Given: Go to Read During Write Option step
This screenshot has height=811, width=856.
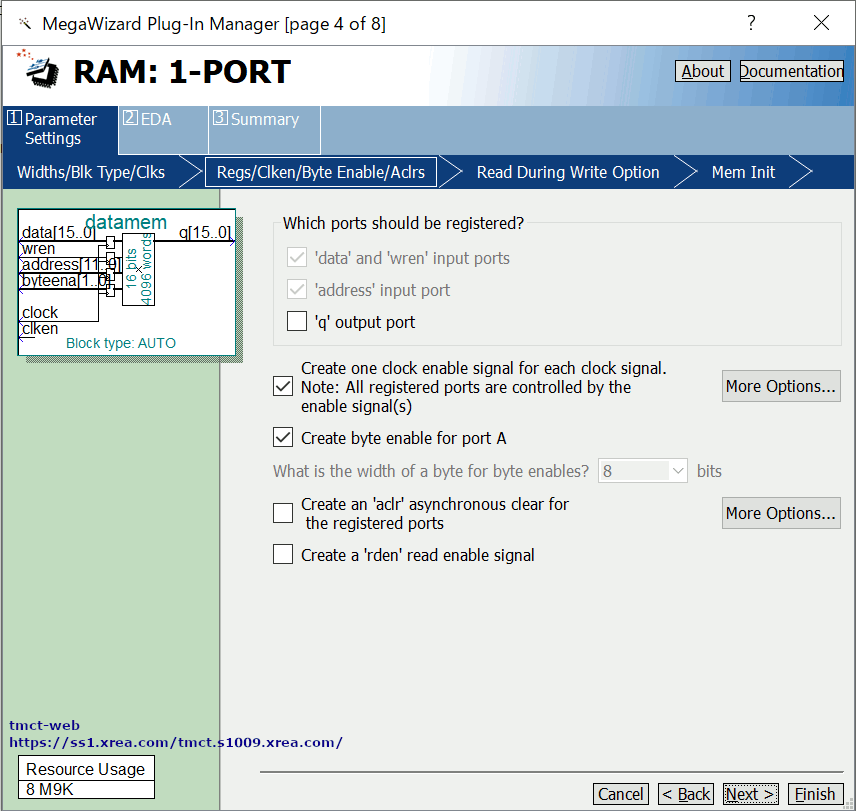Looking at the screenshot, I should click(568, 172).
